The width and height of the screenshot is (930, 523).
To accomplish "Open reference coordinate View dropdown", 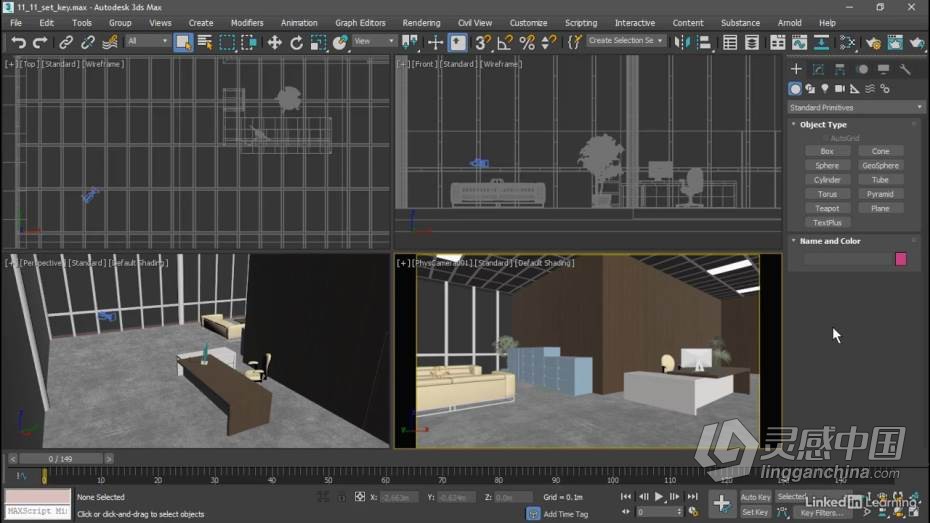I will 374,41.
